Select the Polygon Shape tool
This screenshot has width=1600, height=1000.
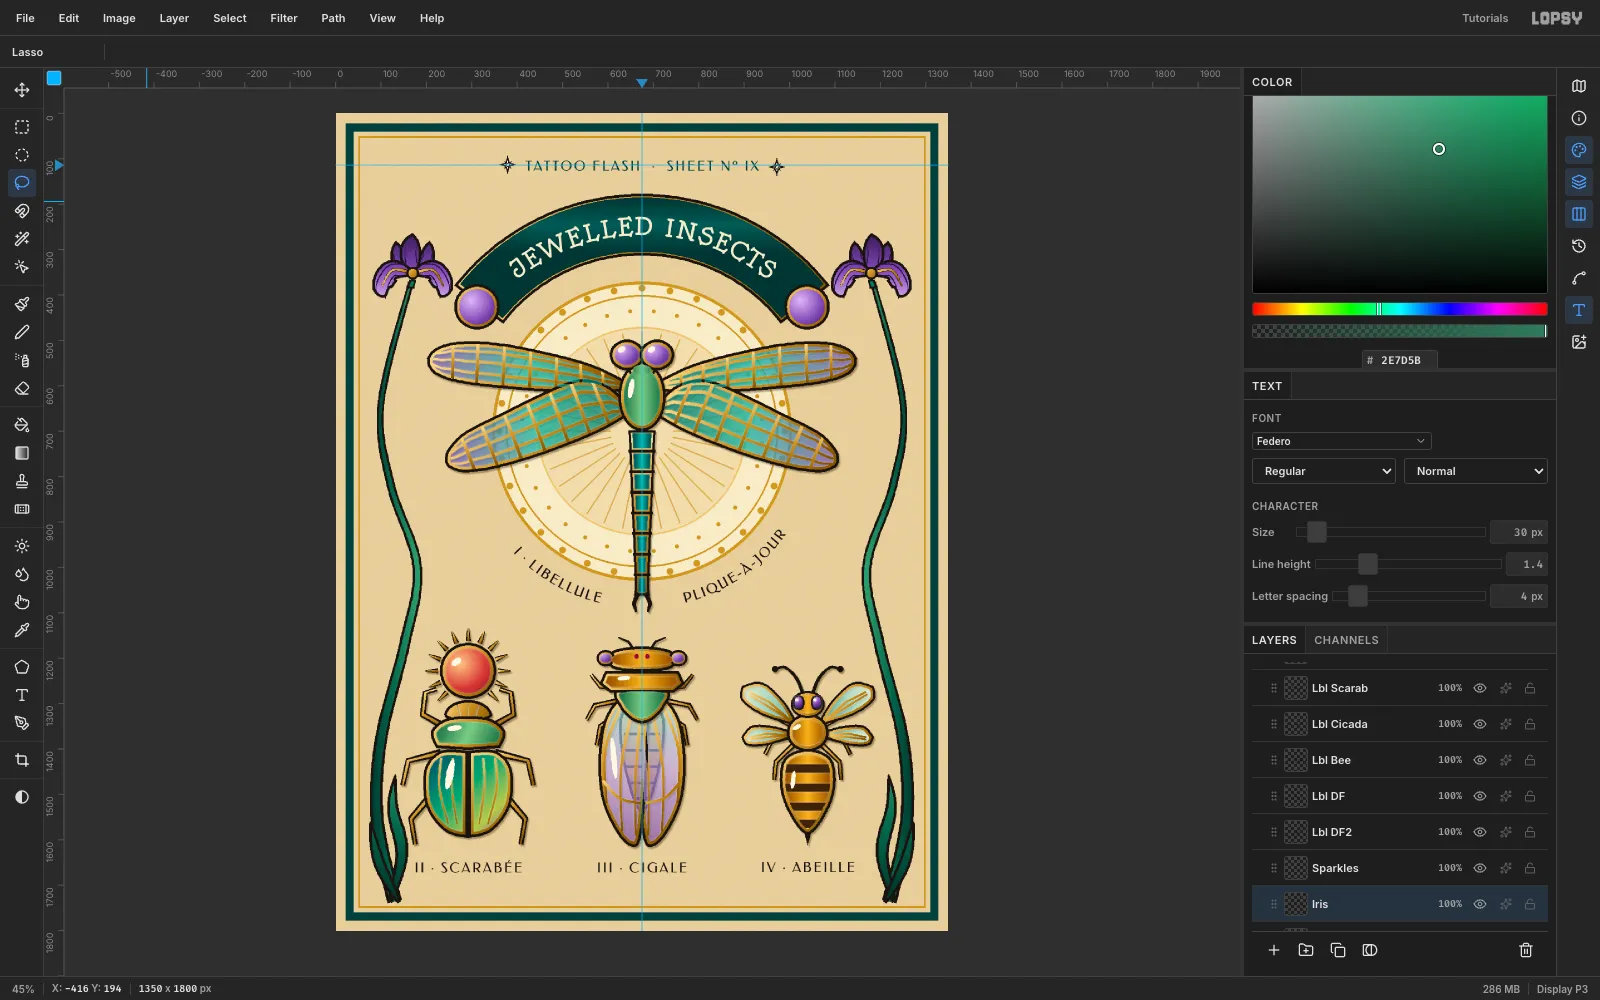click(x=22, y=667)
